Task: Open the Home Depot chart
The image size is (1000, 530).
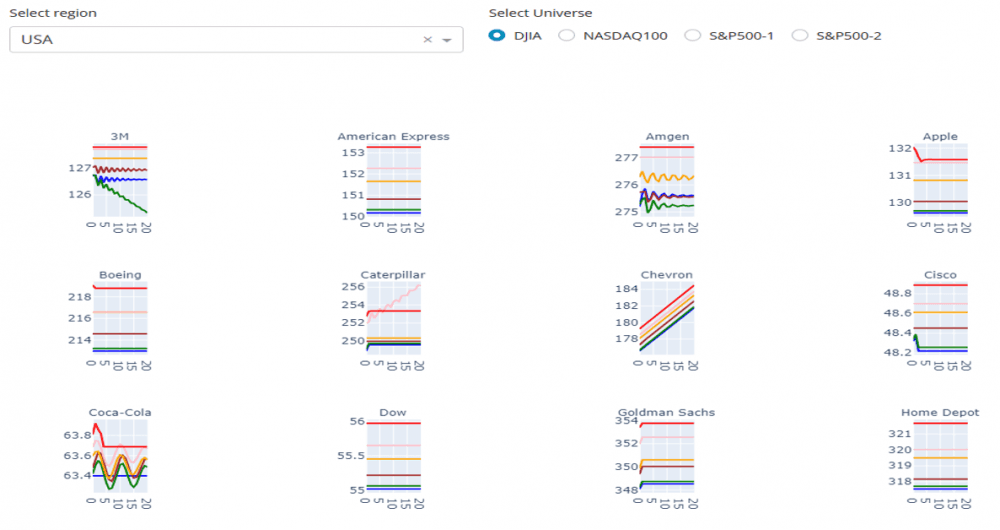Action: (941, 456)
